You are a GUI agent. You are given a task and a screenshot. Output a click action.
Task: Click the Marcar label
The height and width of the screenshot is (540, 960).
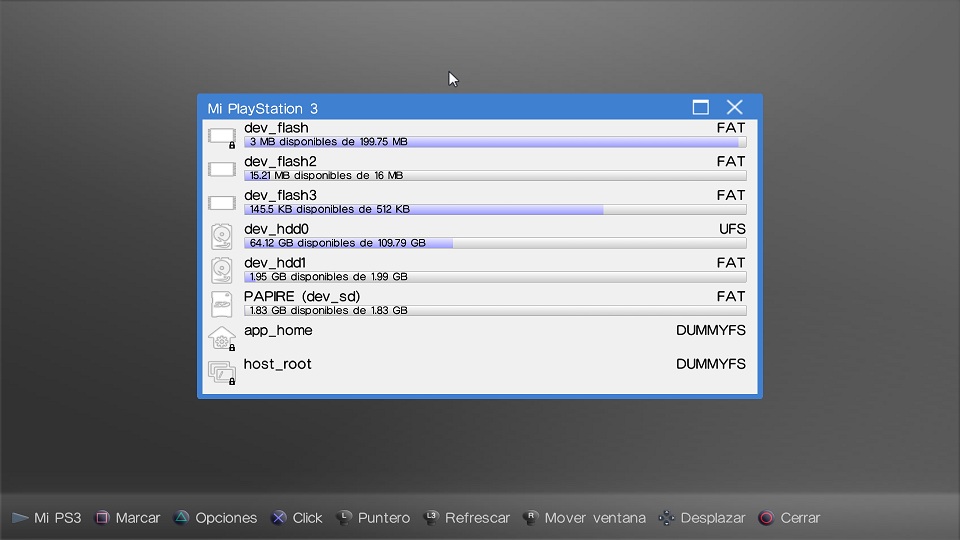pos(138,518)
